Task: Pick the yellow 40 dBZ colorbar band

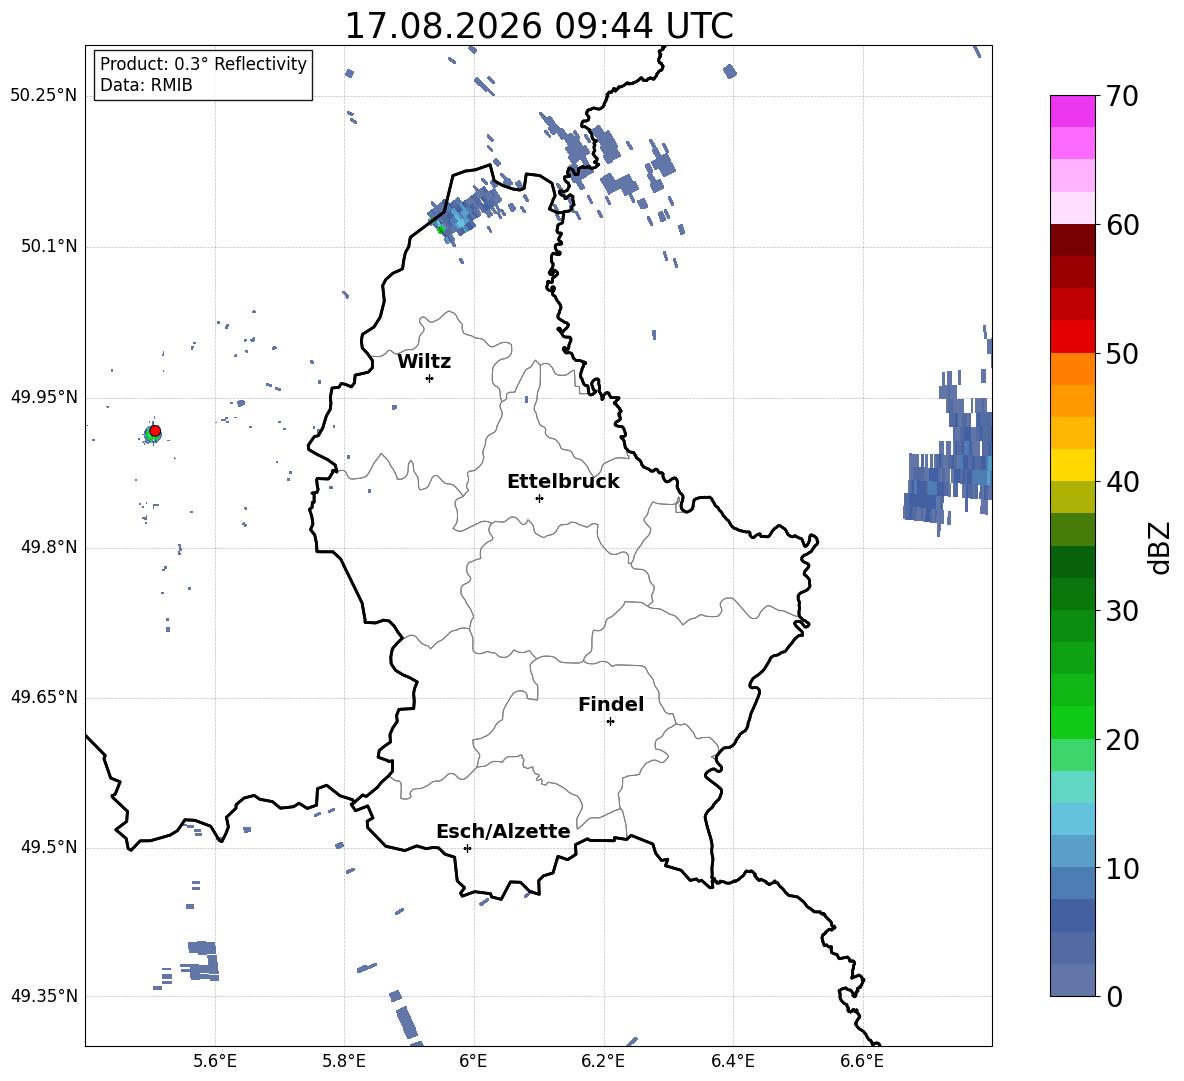Action: (x=1072, y=464)
